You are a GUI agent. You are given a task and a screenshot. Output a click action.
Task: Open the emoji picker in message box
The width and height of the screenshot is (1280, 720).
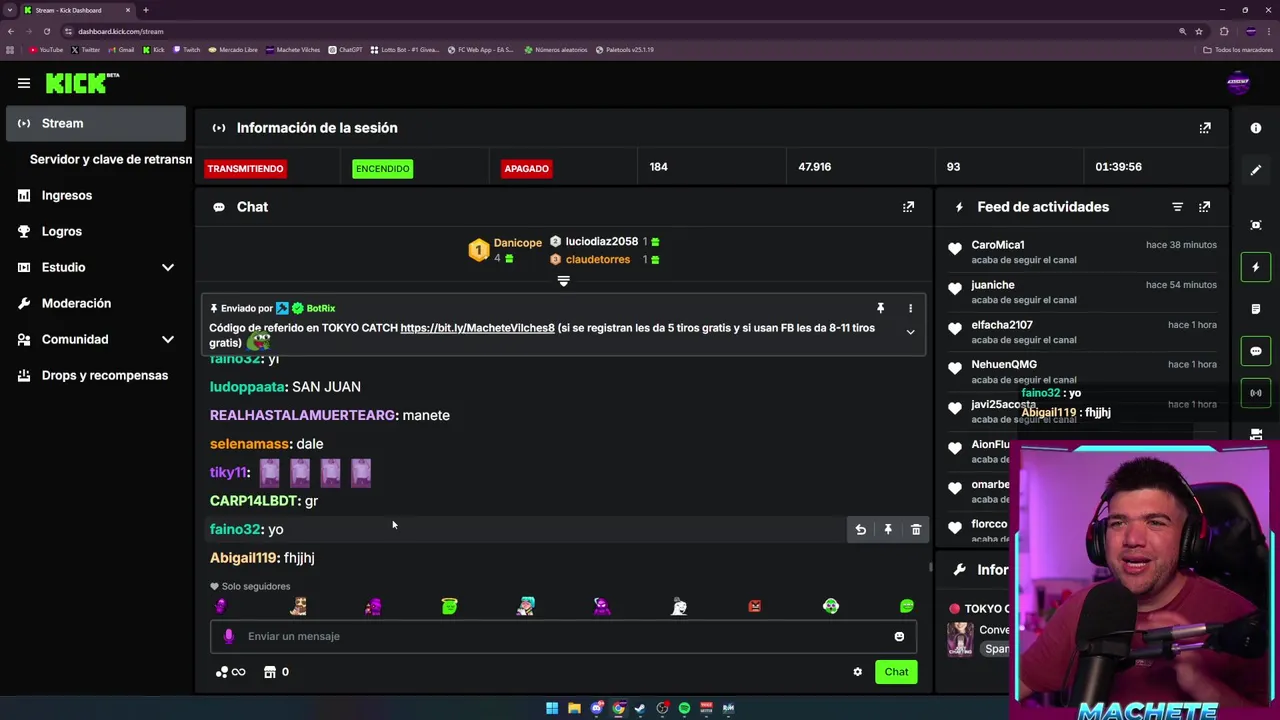[x=899, y=637]
